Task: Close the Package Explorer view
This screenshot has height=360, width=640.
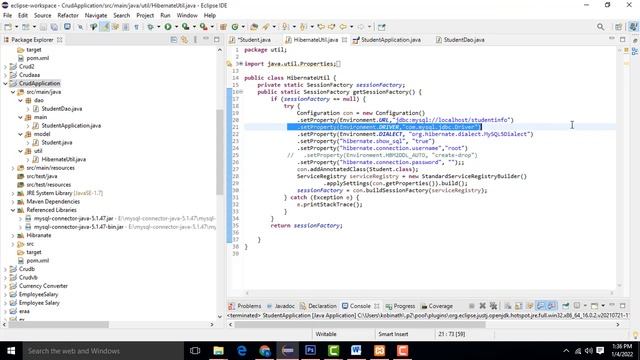Action: (60, 40)
